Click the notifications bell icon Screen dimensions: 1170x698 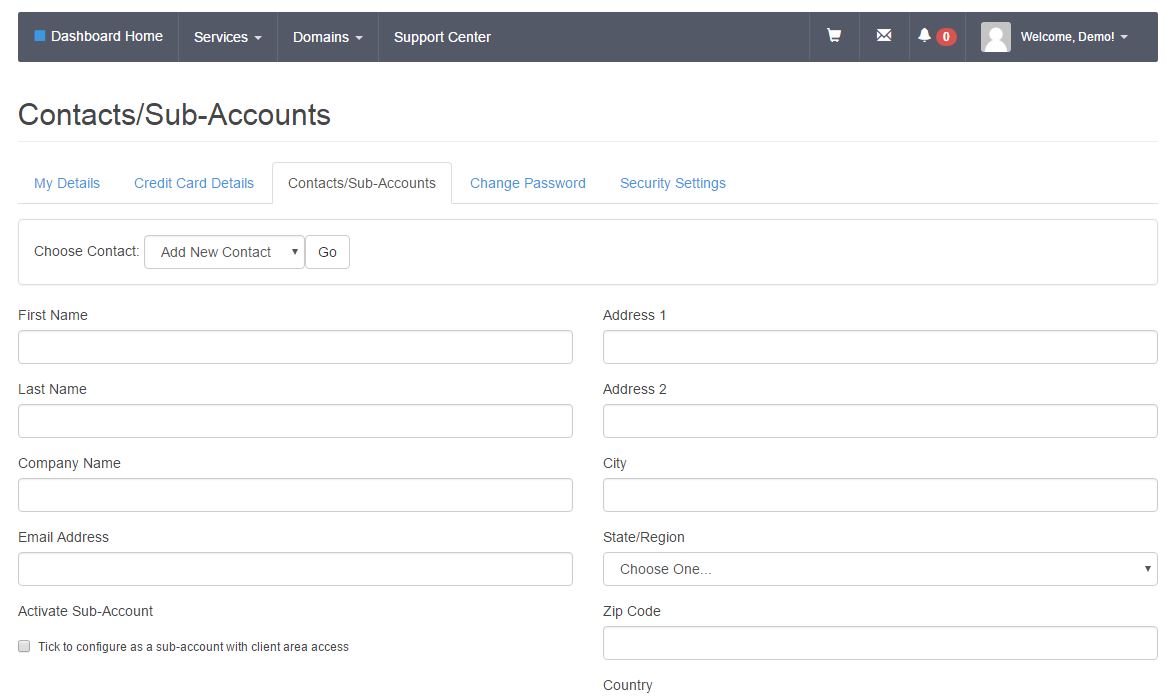click(x=924, y=36)
